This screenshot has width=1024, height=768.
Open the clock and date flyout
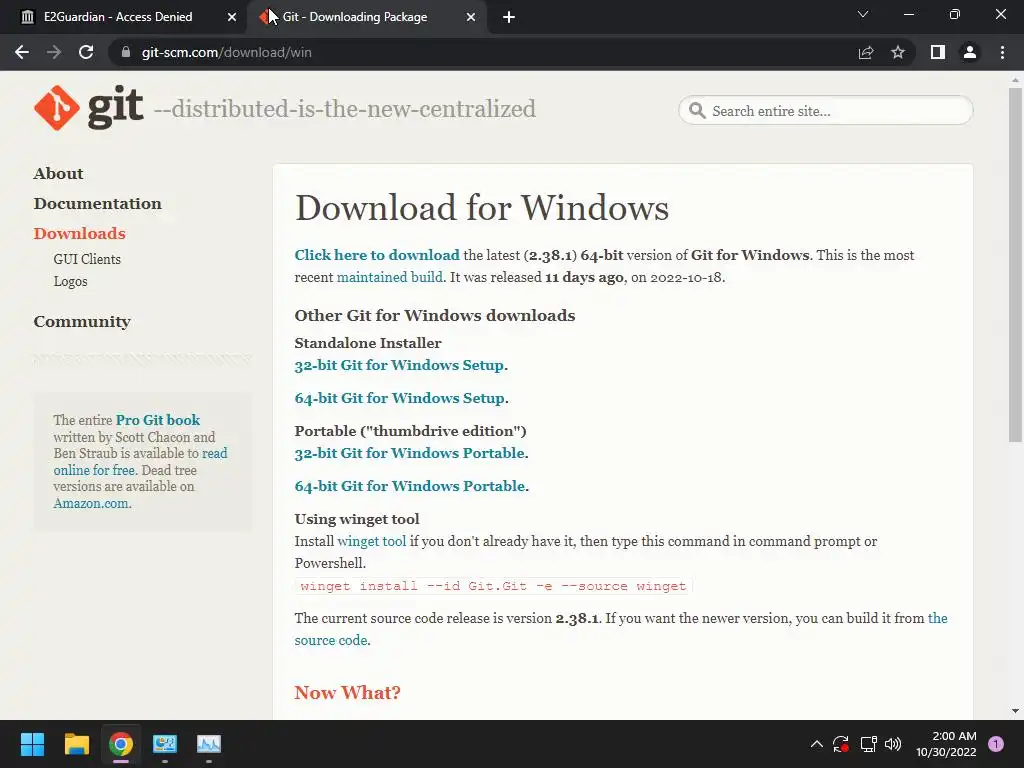tap(946, 744)
